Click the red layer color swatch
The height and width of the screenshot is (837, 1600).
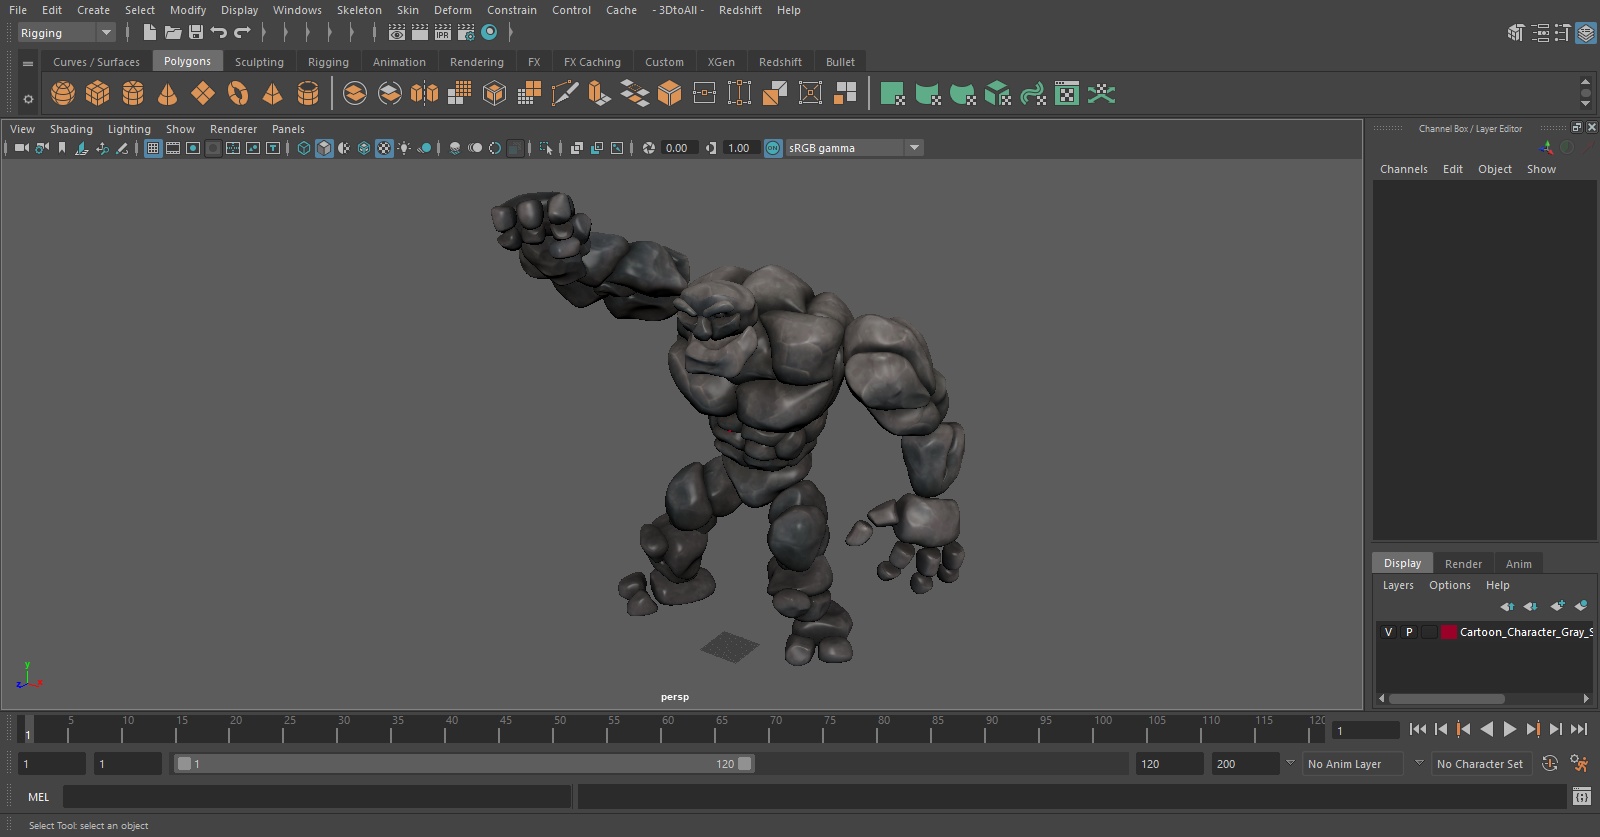(1448, 632)
